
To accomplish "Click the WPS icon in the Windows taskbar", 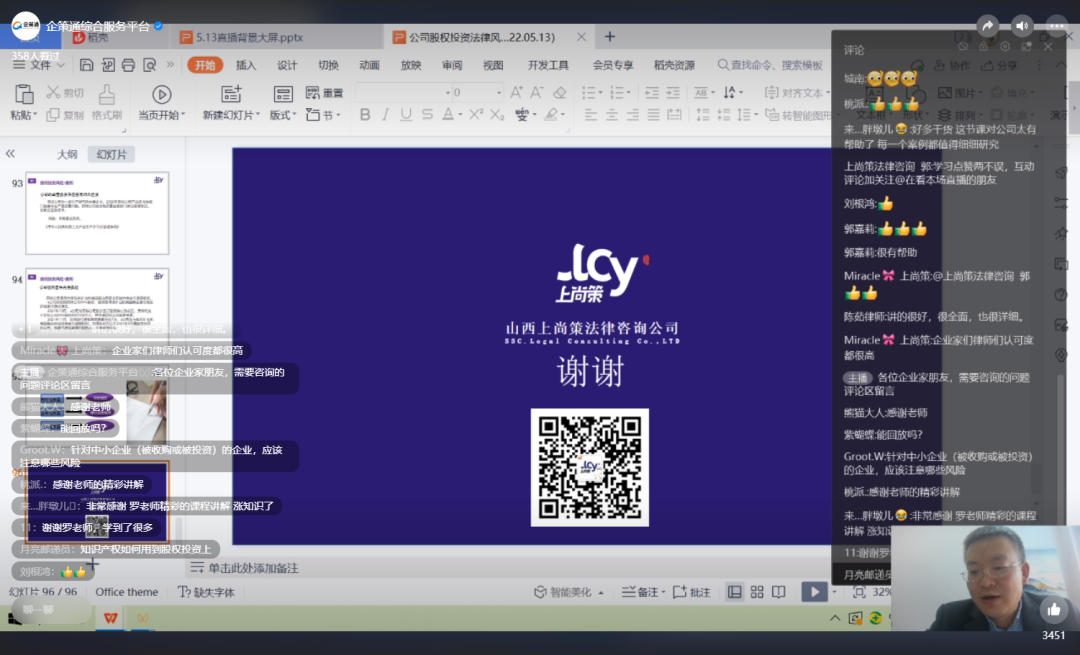I will coord(110,618).
